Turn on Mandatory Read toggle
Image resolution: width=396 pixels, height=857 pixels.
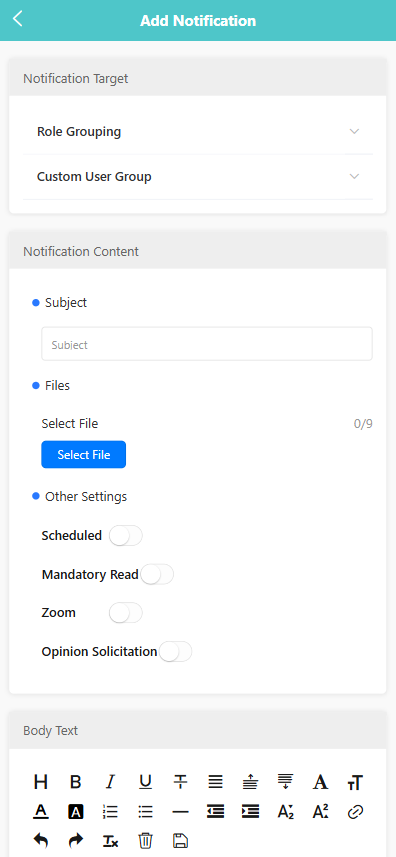coord(157,574)
